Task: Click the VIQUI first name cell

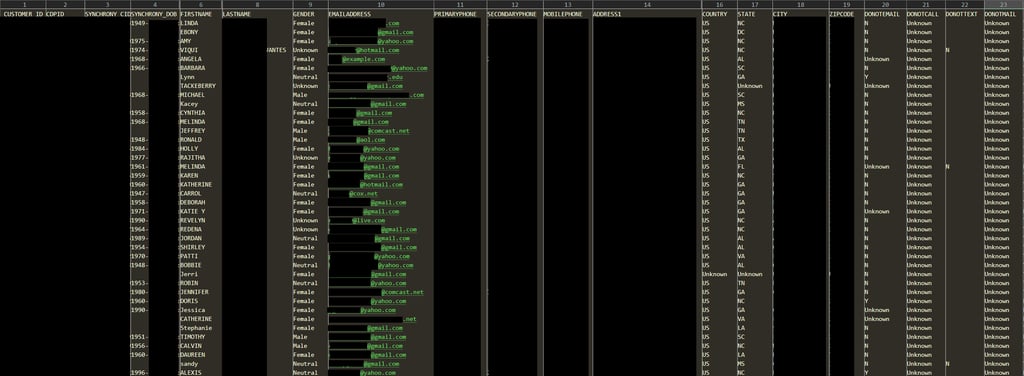Action: pyautogui.click(x=189, y=50)
